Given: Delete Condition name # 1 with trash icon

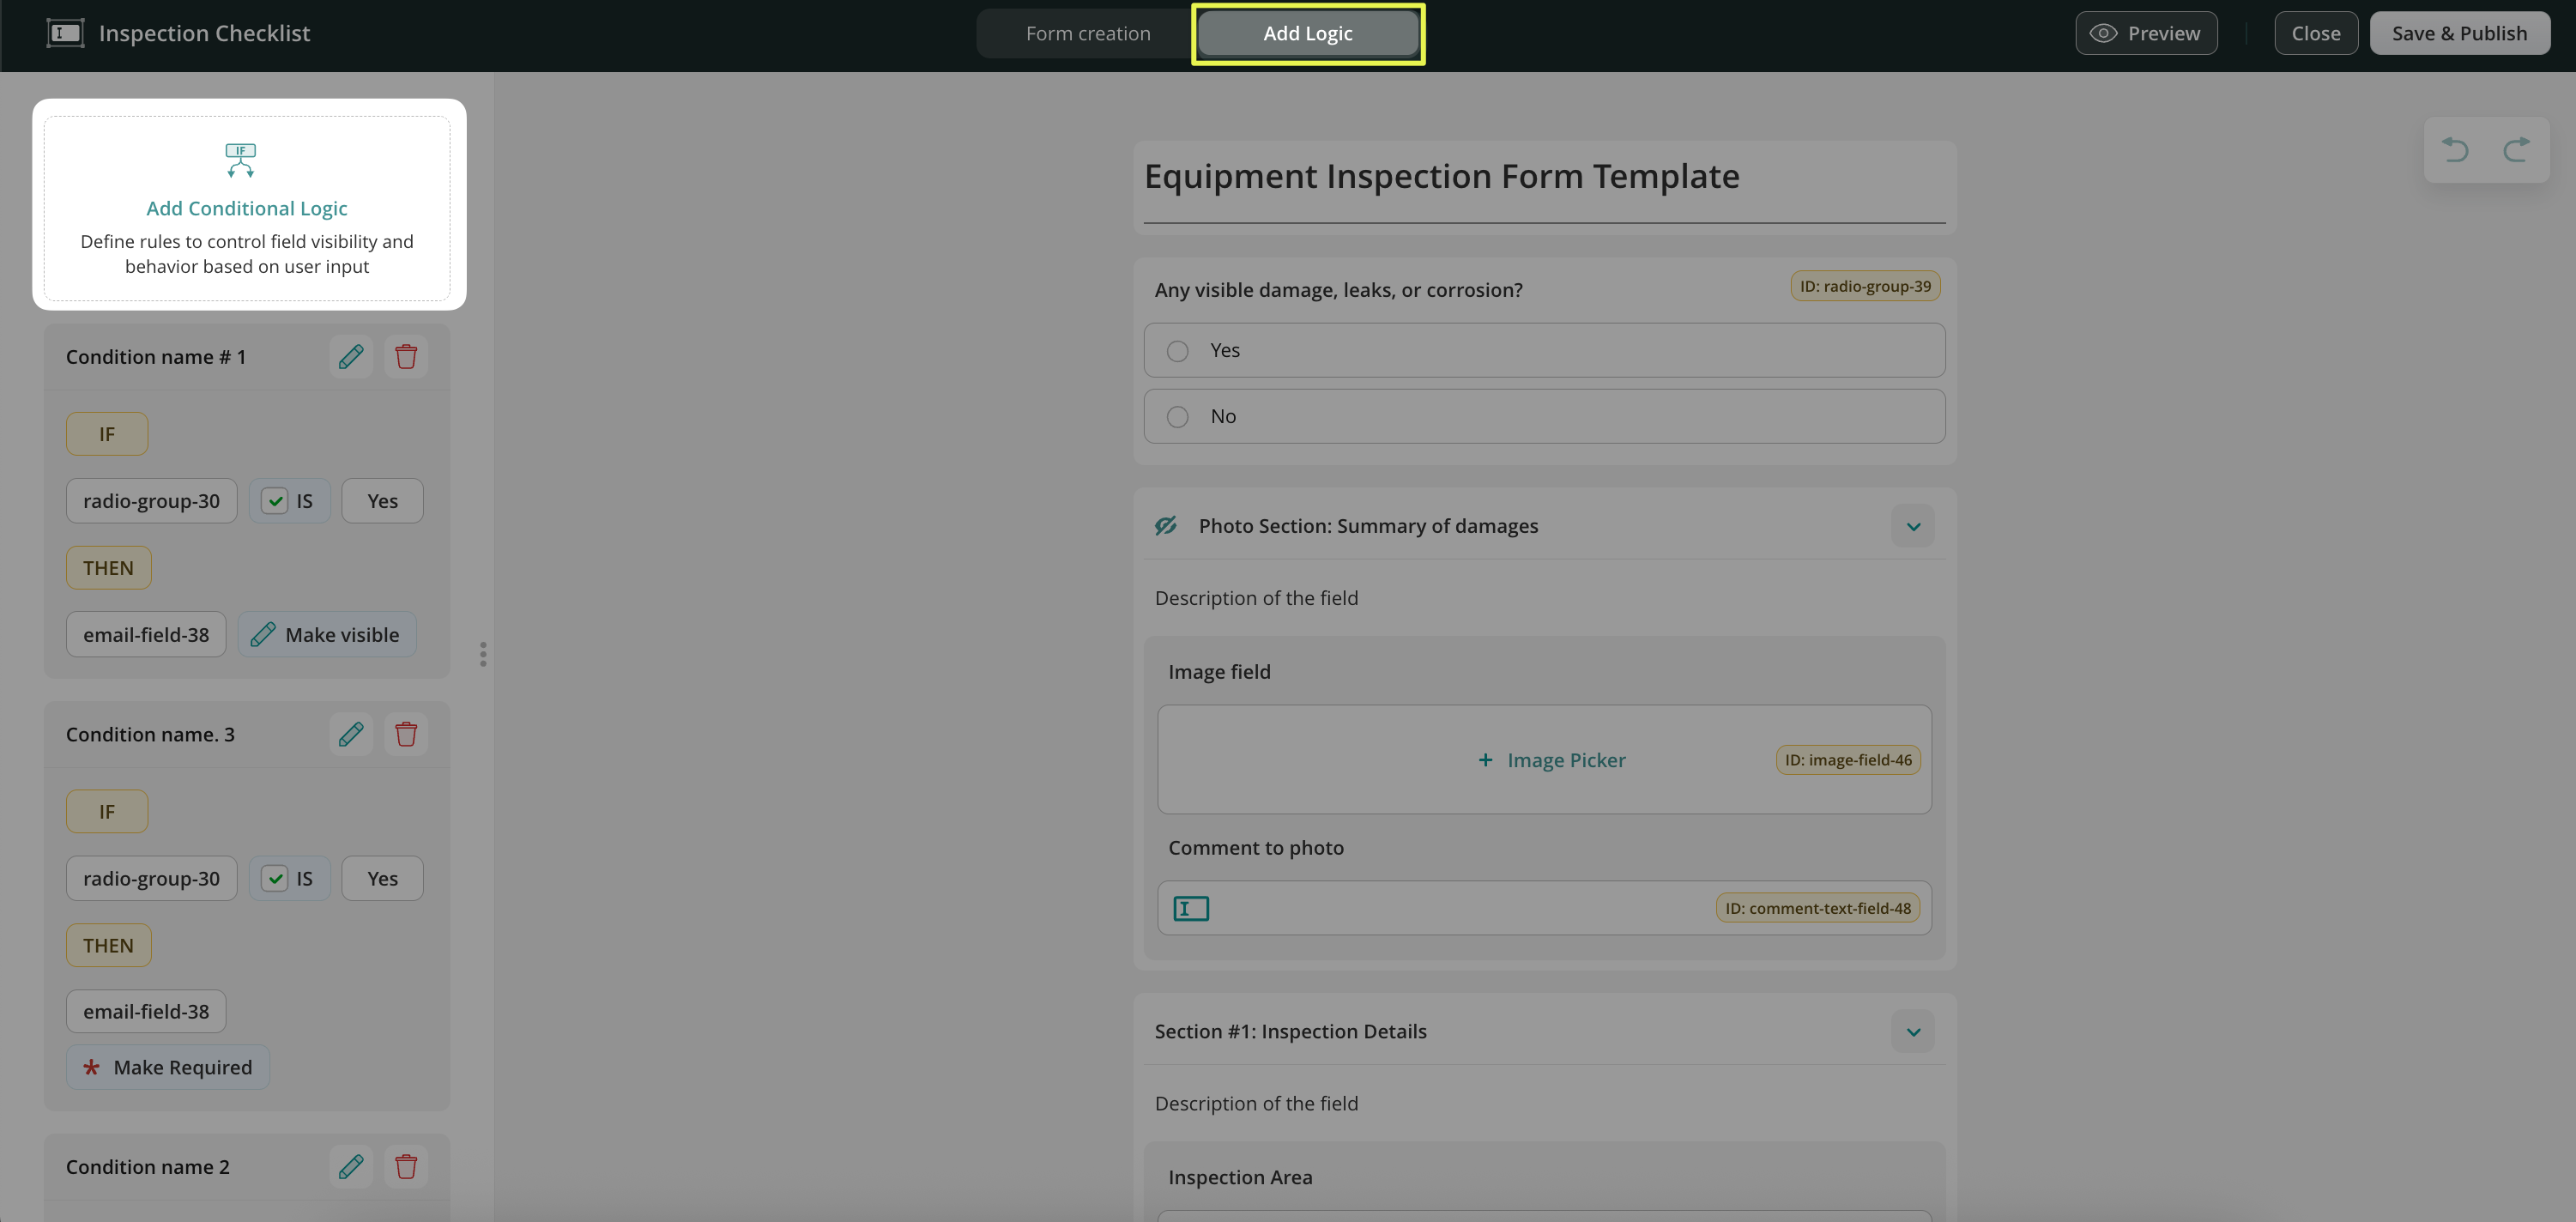Looking at the screenshot, I should point(406,357).
